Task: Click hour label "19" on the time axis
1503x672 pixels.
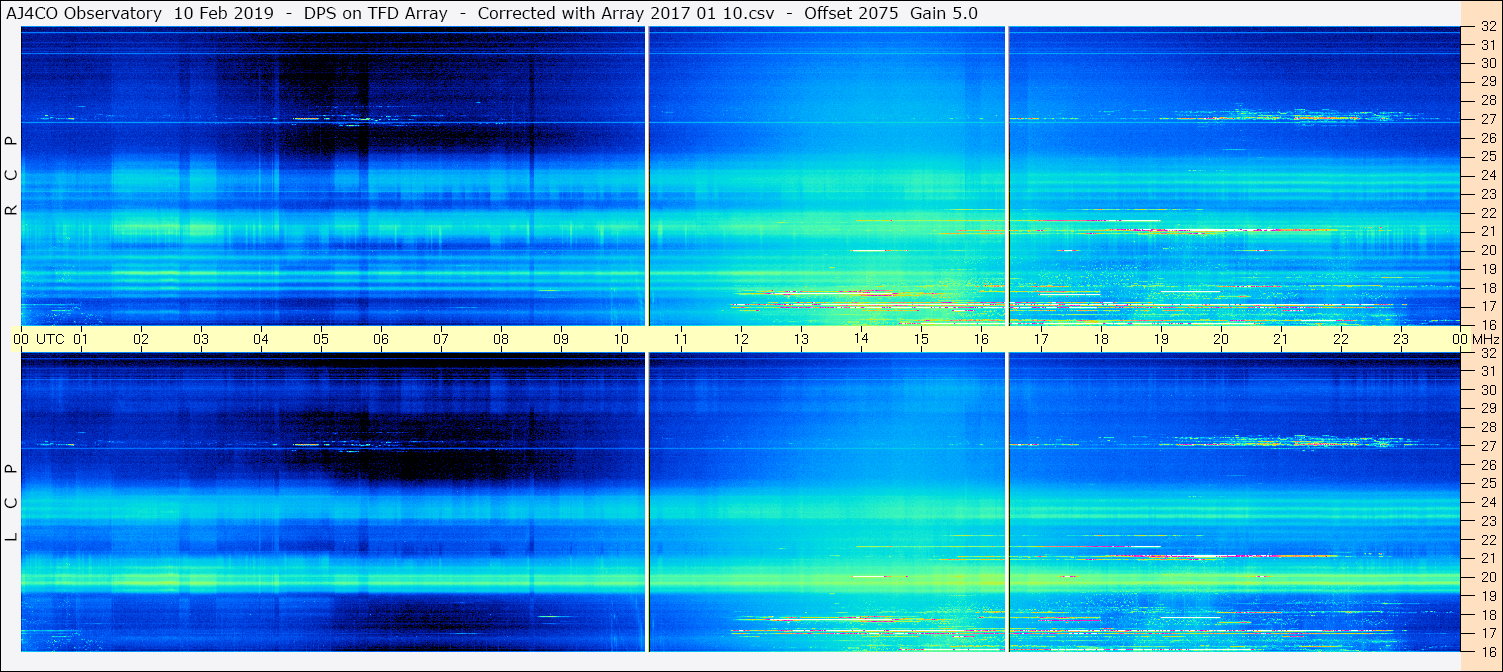Action: [x=1161, y=339]
